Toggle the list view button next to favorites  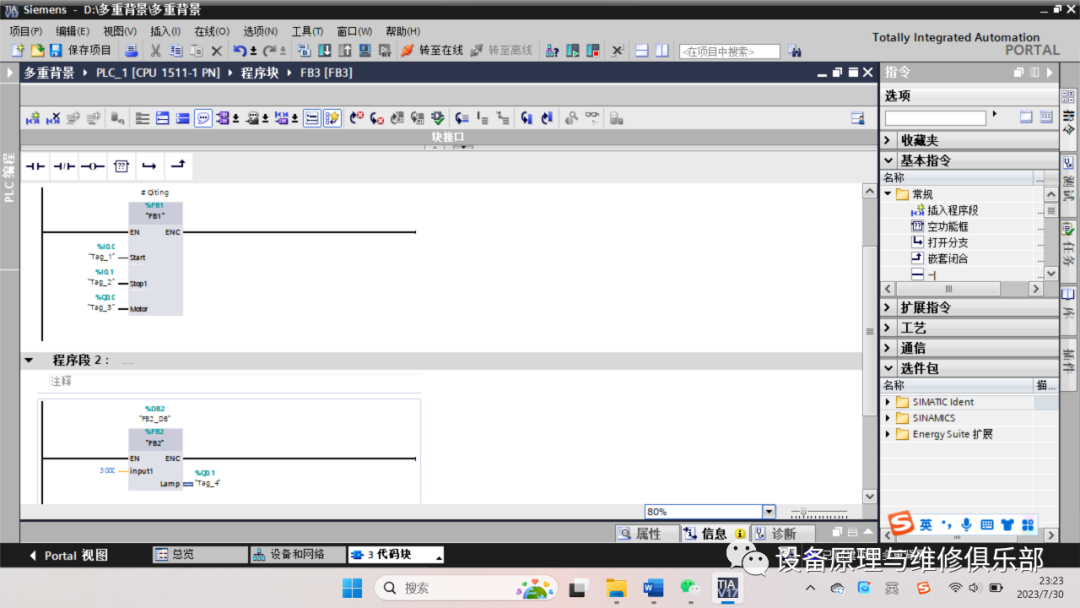[312, 118]
